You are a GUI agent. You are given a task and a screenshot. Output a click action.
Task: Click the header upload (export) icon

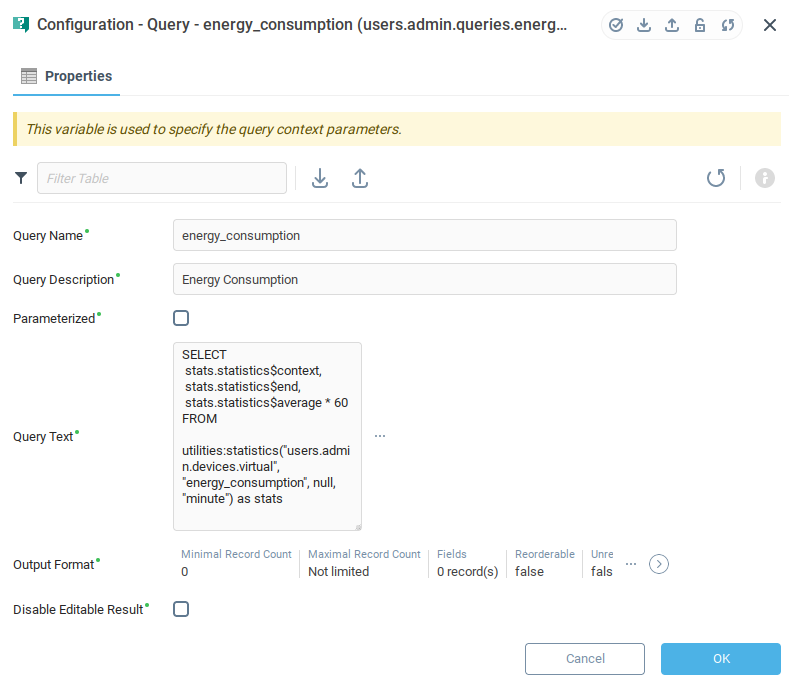(x=672, y=25)
